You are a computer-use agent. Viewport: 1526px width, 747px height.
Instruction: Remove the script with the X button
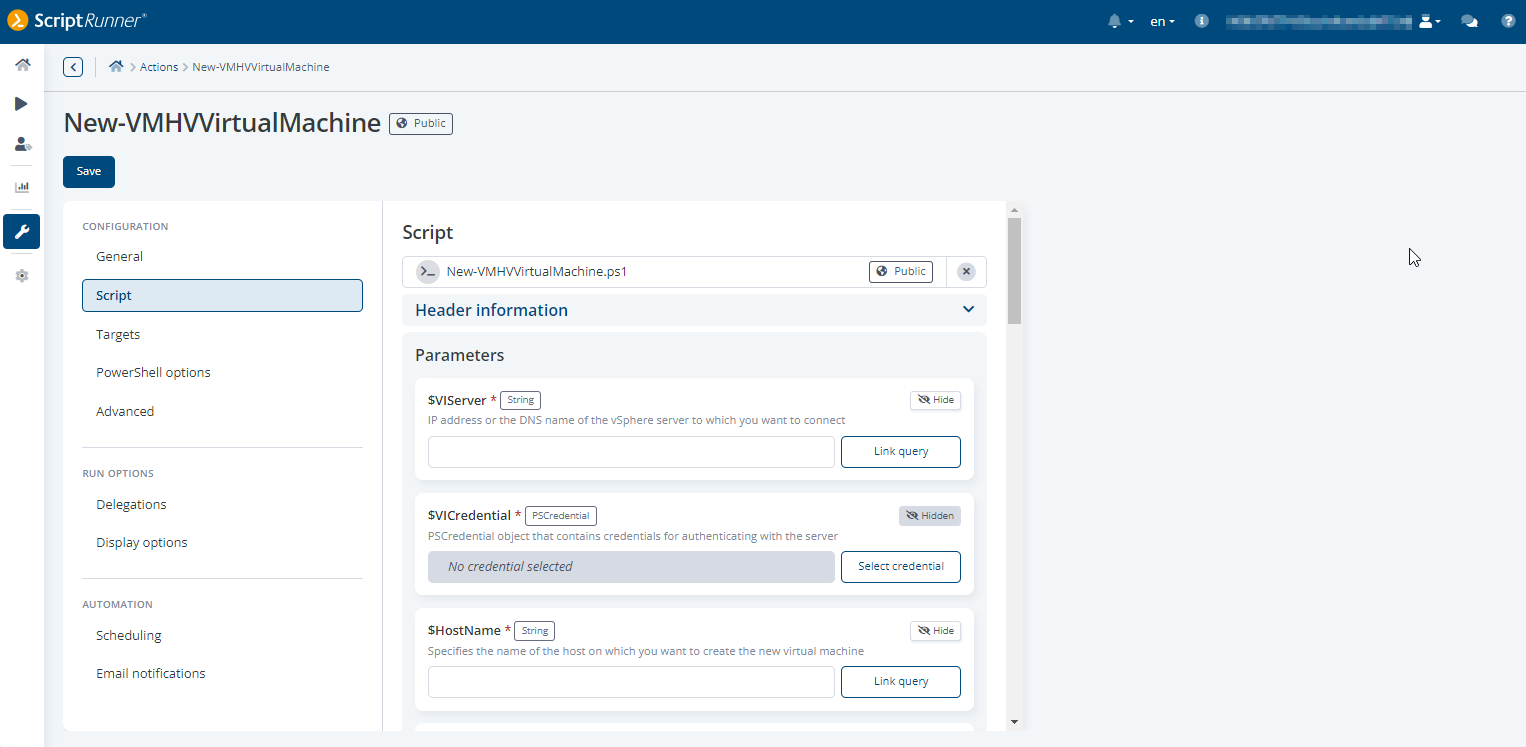(966, 272)
